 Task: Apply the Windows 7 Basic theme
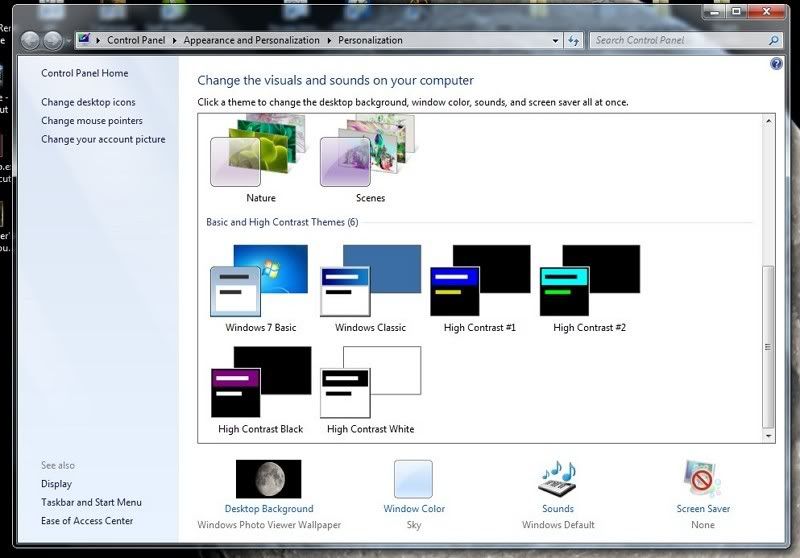260,281
